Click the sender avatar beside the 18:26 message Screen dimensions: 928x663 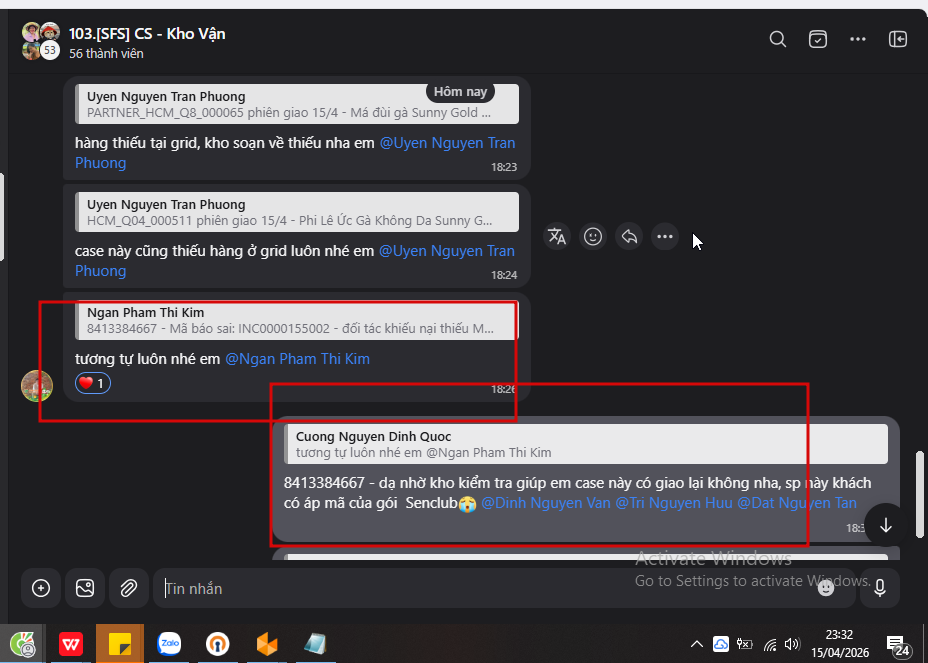coord(37,386)
